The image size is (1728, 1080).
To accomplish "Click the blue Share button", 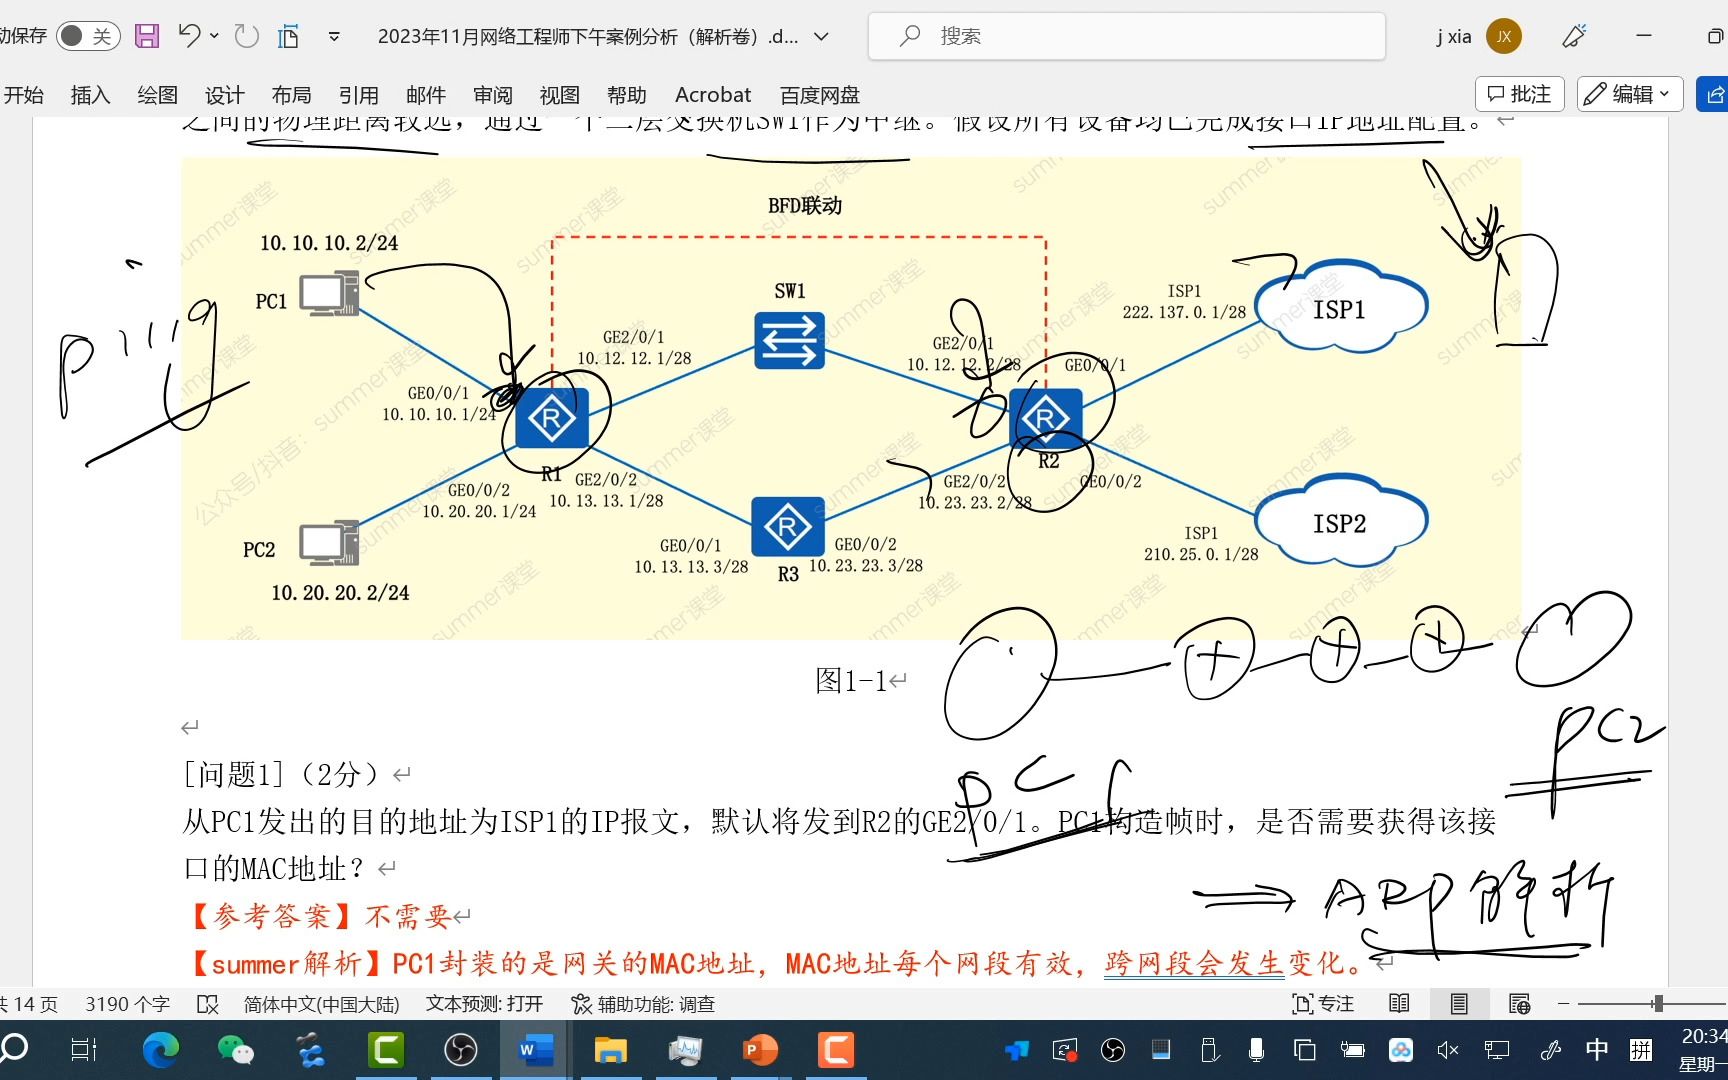I will tap(1713, 94).
